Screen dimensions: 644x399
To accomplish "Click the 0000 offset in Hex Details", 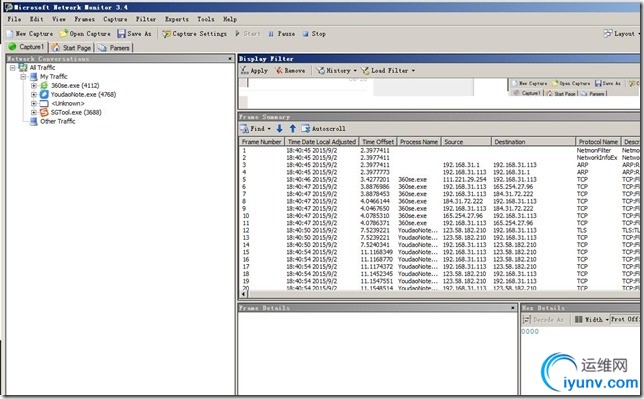I will (530, 332).
